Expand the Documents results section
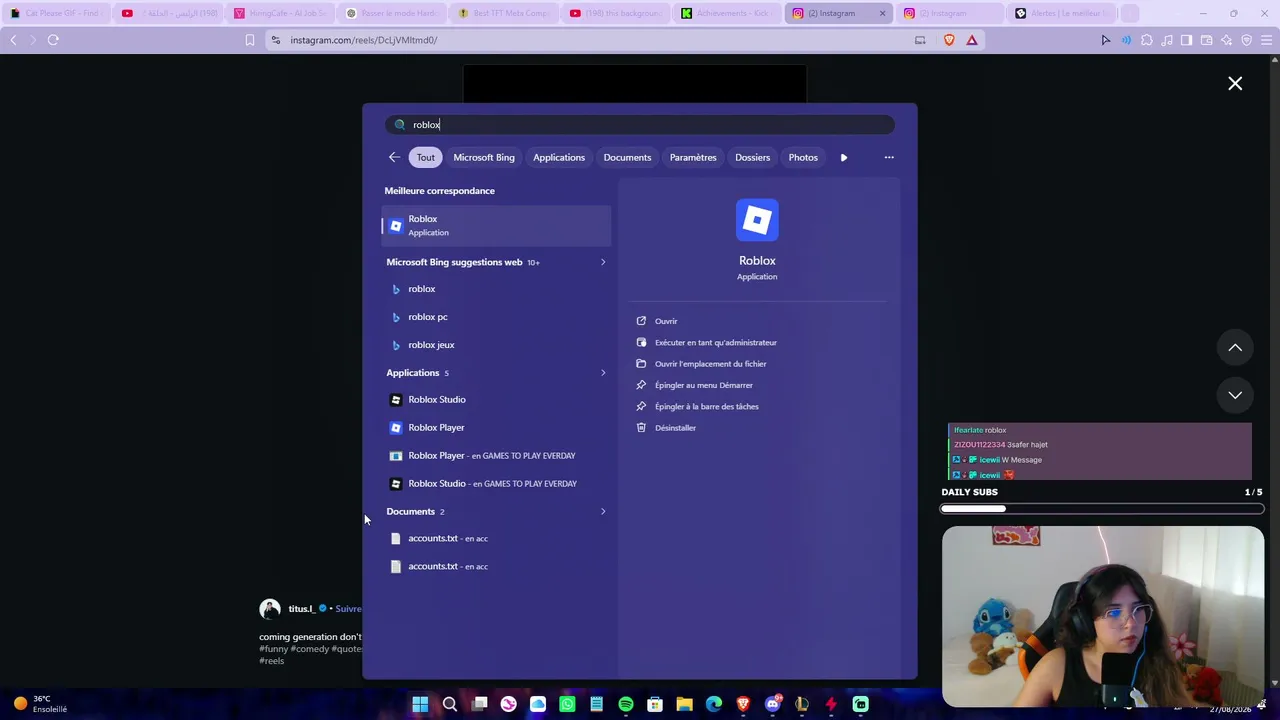This screenshot has height=720, width=1280. tap(603, 512)
